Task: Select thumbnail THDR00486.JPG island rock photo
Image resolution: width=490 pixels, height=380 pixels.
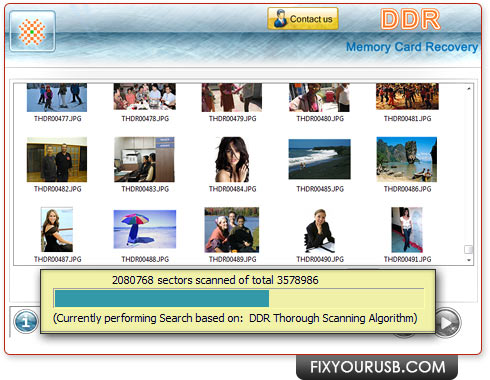Action: [407, 159]
